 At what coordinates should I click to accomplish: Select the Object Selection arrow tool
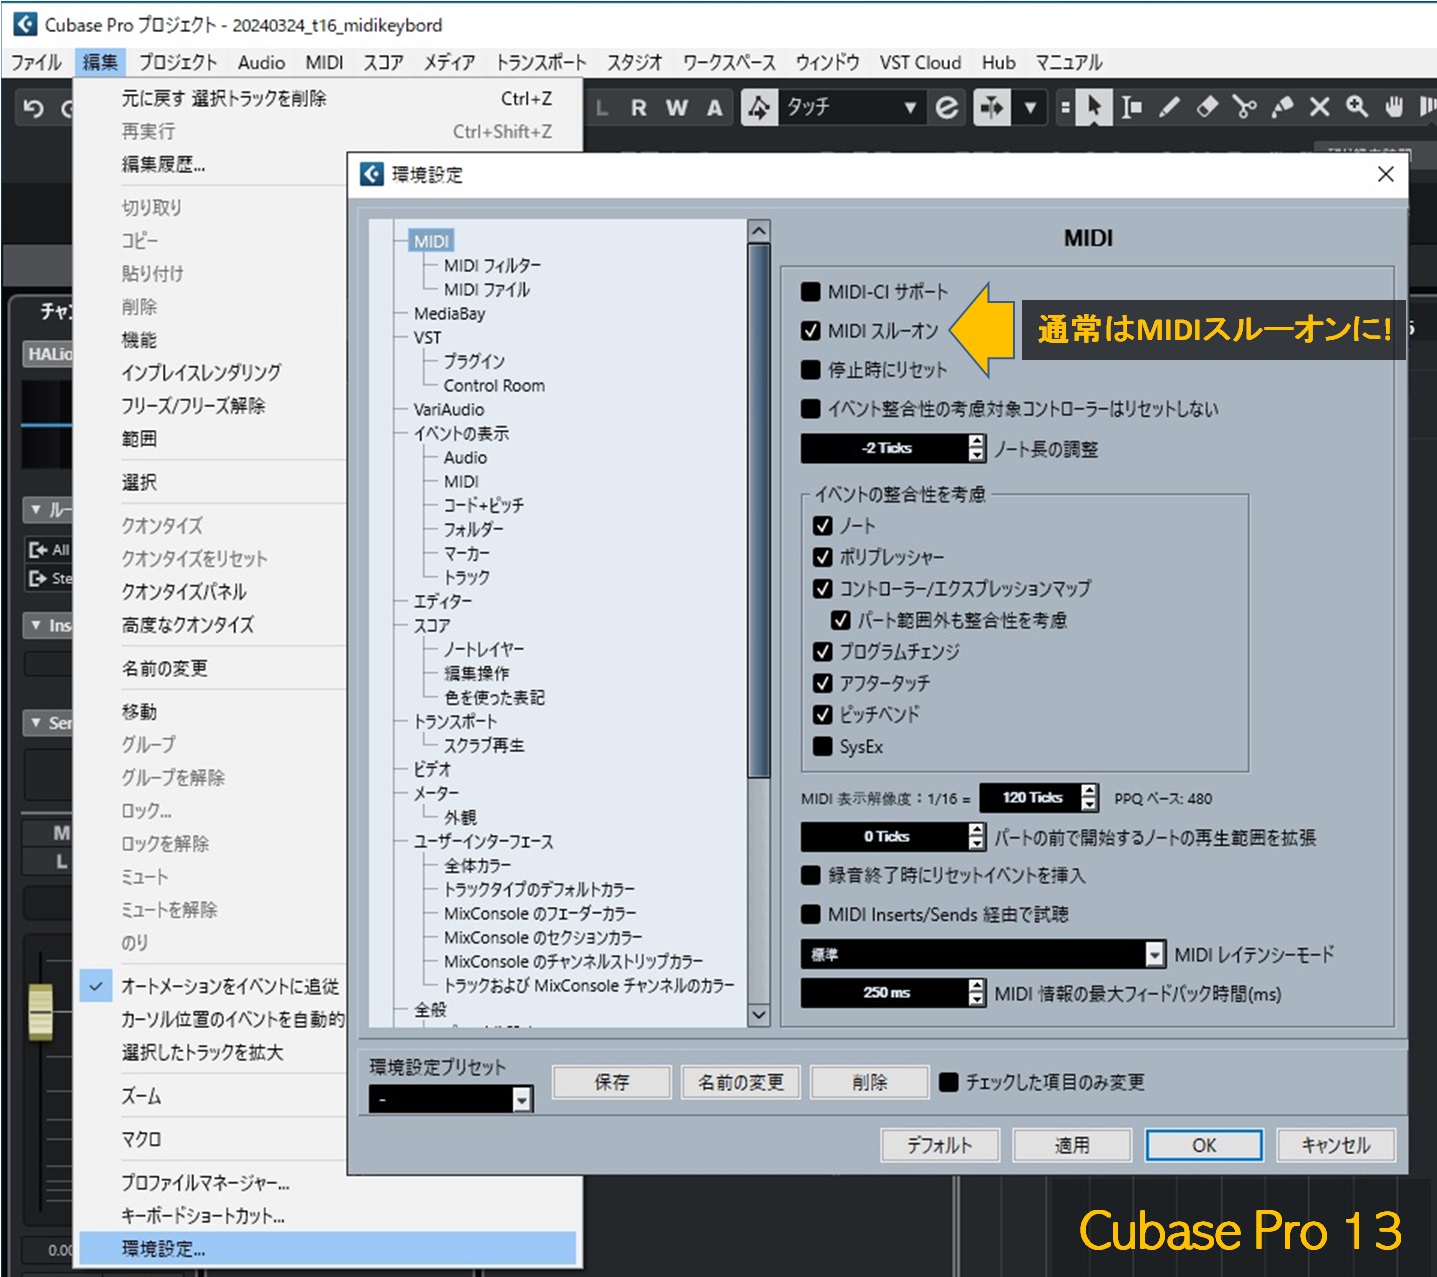click(1094, 107)
